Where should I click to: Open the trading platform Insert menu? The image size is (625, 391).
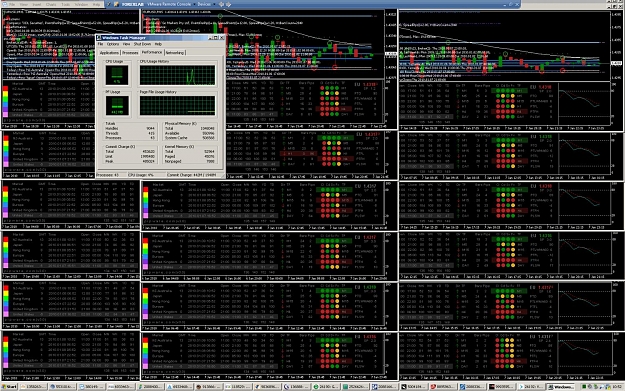(x=37, y=4)
